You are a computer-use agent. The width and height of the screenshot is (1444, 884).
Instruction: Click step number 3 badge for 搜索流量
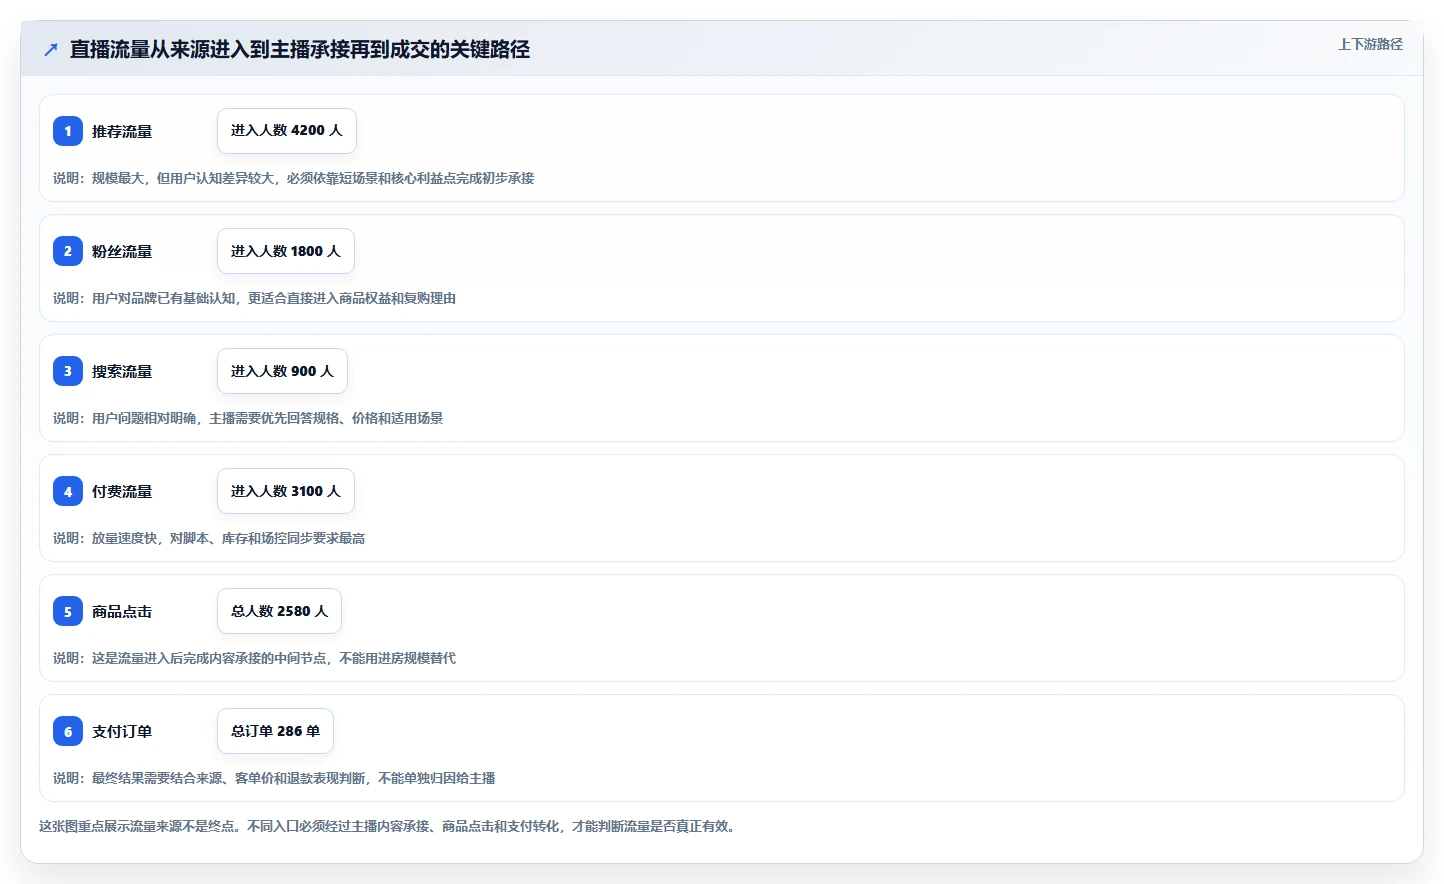click(68, 371)
